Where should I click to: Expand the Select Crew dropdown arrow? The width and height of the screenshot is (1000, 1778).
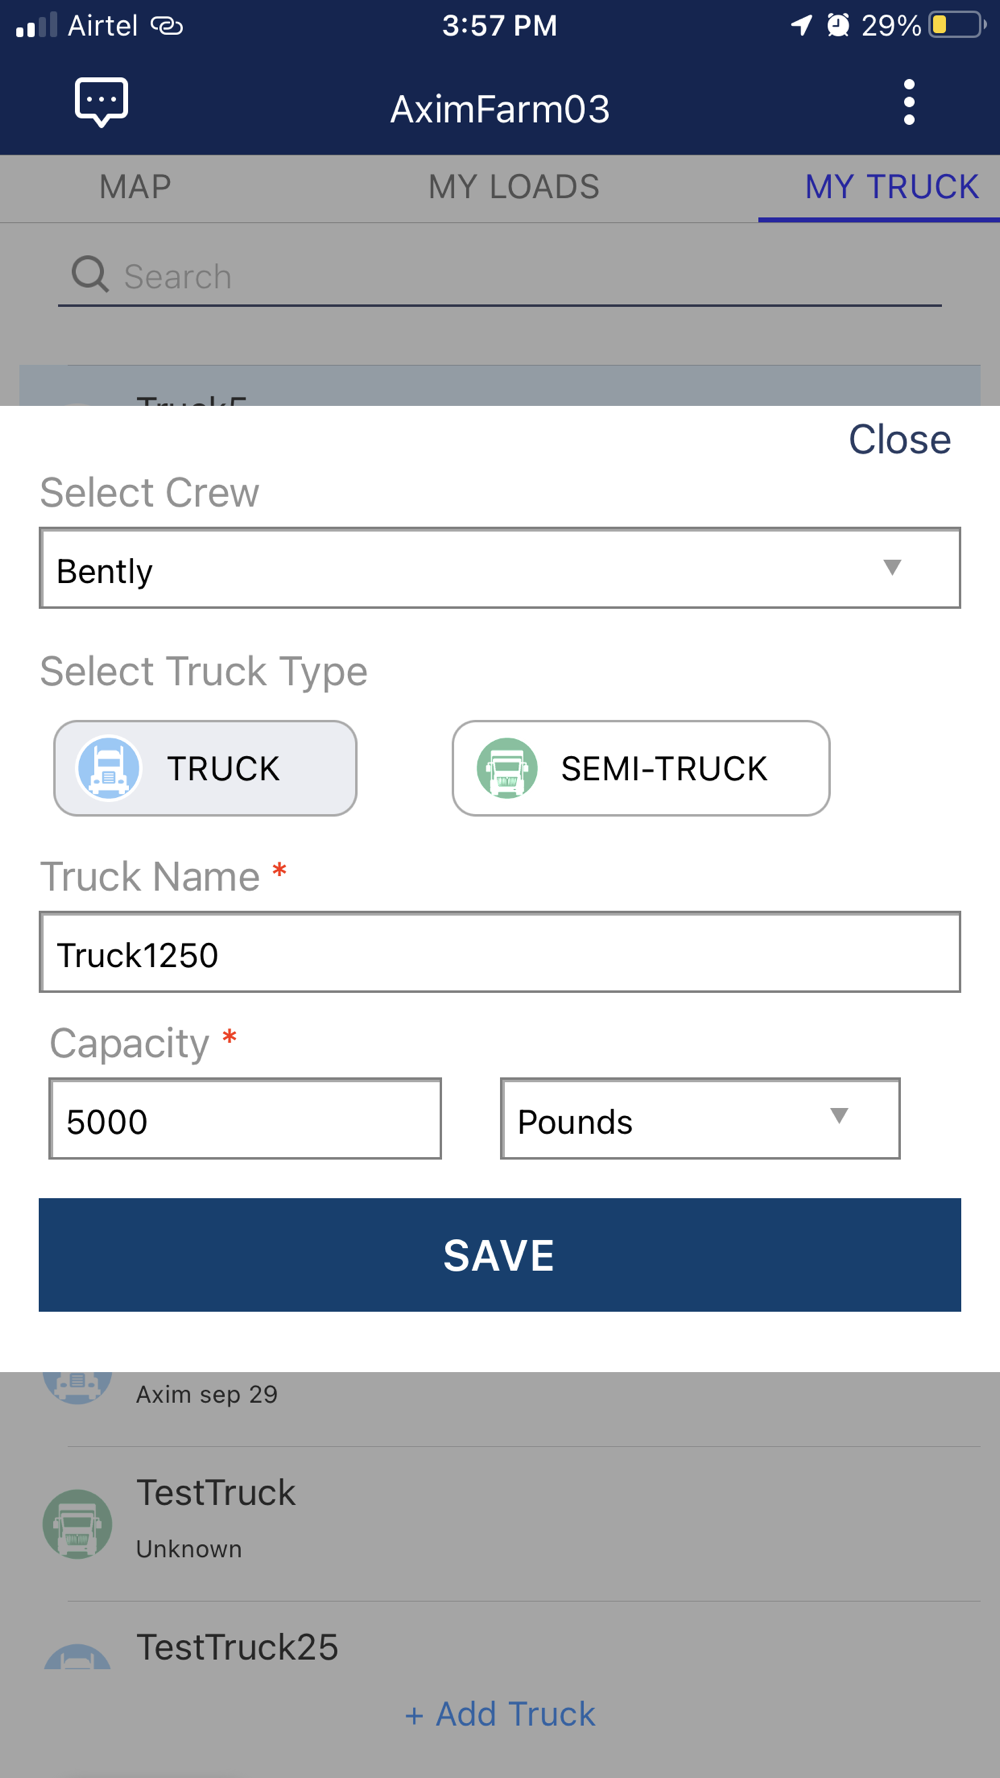(x=892, y=568)
